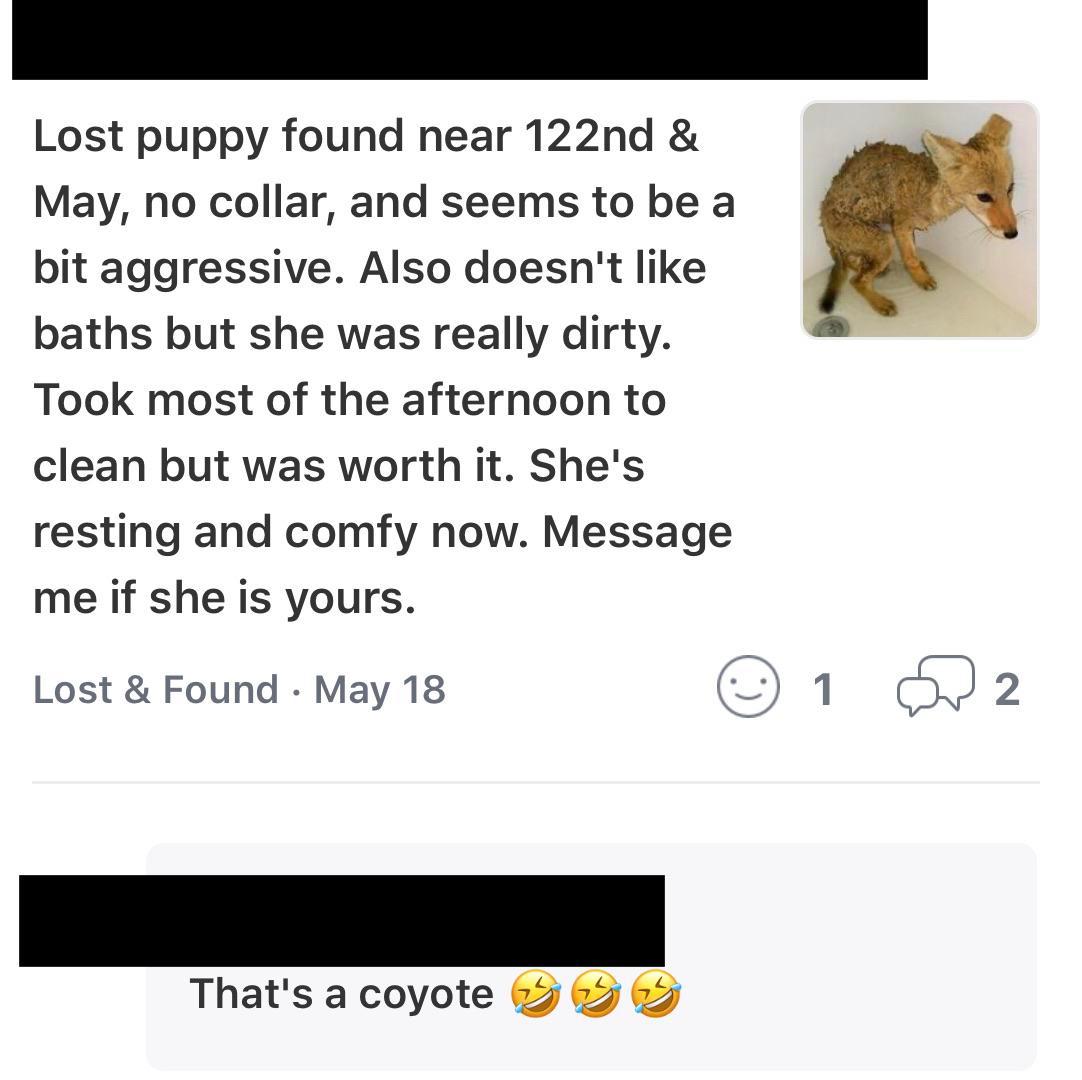Click "baths but she was really dirty" text
1082x1080 pixels.
(x=352, y=334)
